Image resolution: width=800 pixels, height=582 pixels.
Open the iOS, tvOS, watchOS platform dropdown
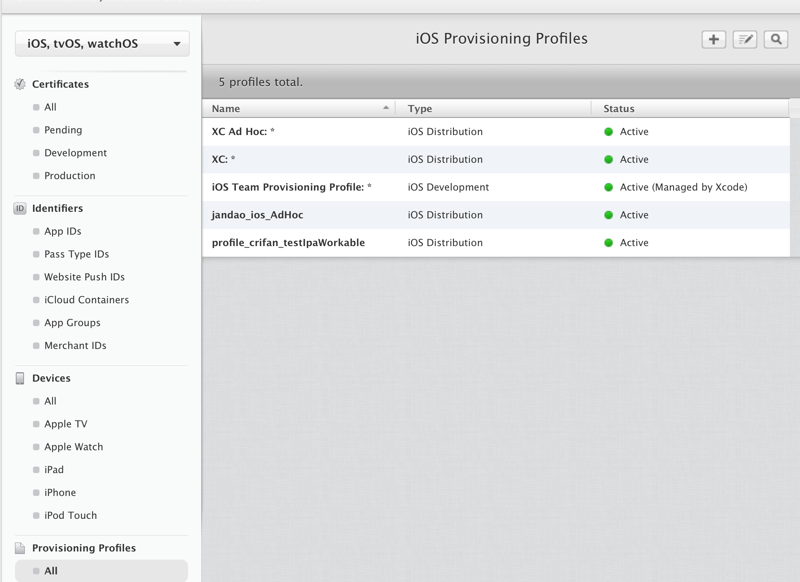point(102,44)
